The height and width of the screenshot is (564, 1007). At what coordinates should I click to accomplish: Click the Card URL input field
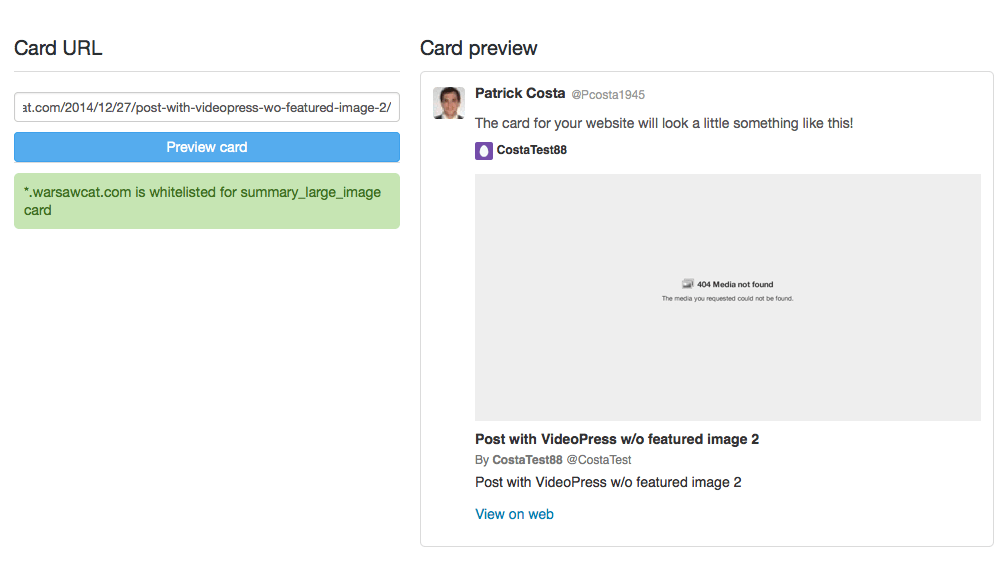click(x=207, y=107)
